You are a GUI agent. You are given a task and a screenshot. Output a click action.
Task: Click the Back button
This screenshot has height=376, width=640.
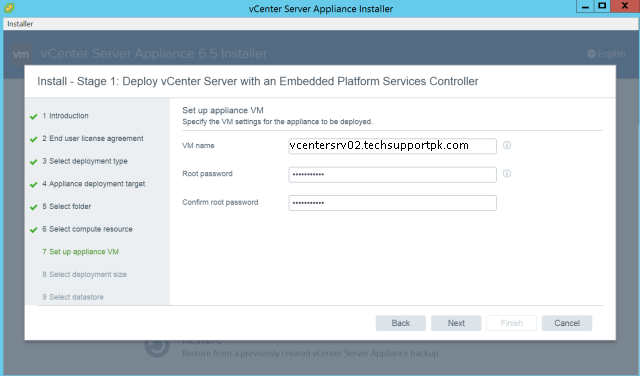[x=400, y=323]
